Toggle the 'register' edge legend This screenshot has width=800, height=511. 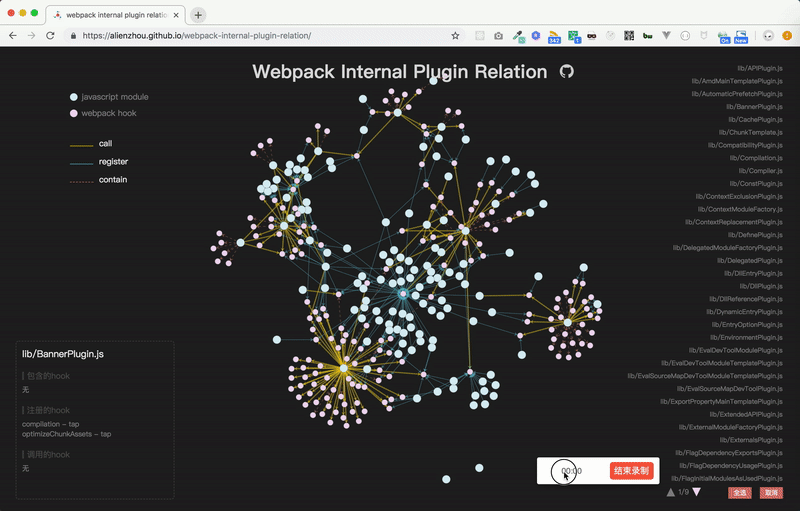(99, 162)
